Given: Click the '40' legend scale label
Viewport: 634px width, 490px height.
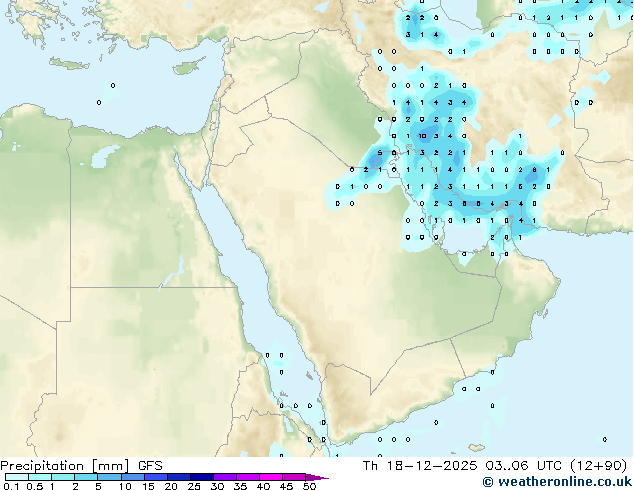Looking at the screenshot, I should click(263, 486).
